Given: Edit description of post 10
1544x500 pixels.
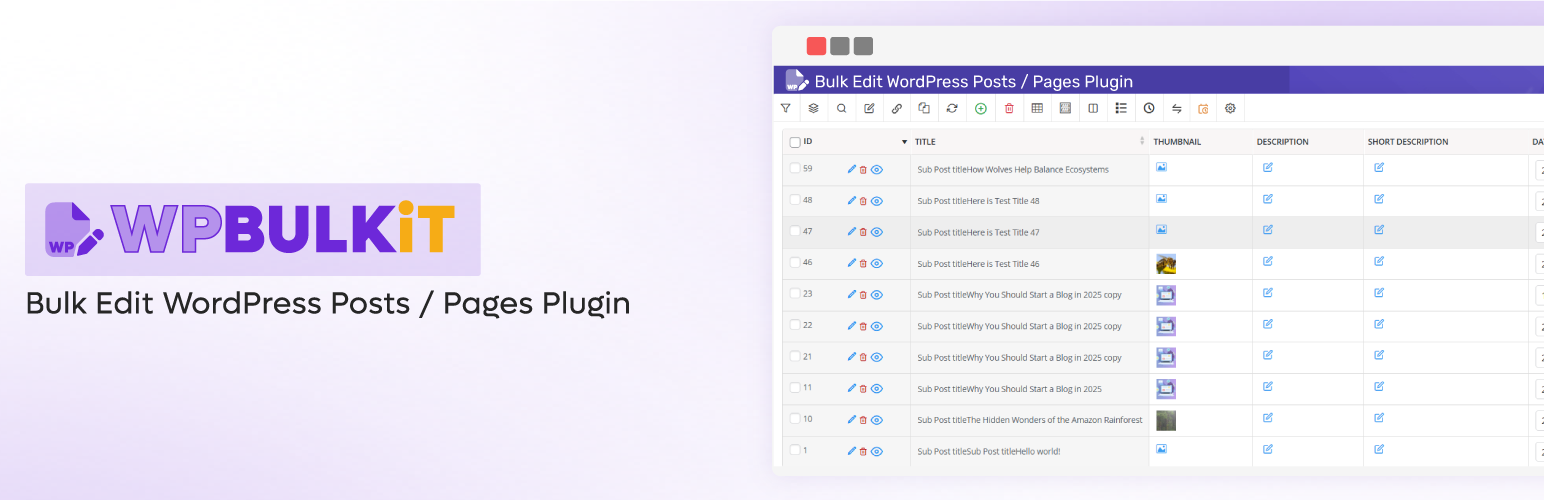Looking at the screenshot, I should 1268,418.
